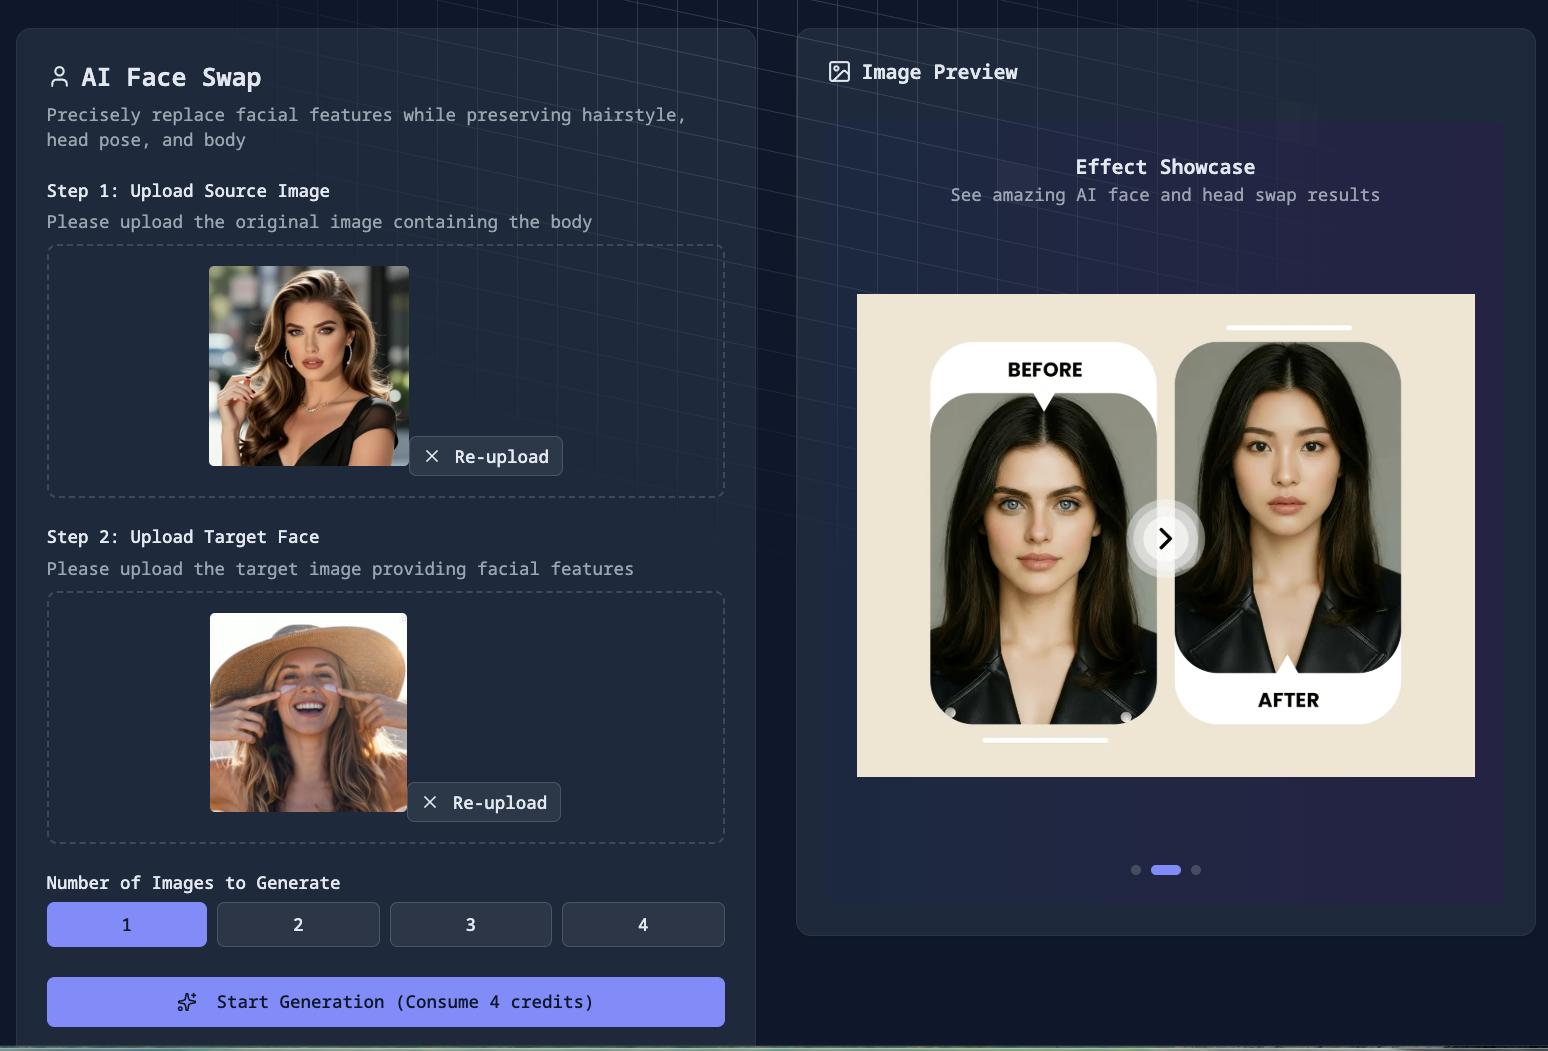Choose 3 images to generate

click(x=470, y=924)
